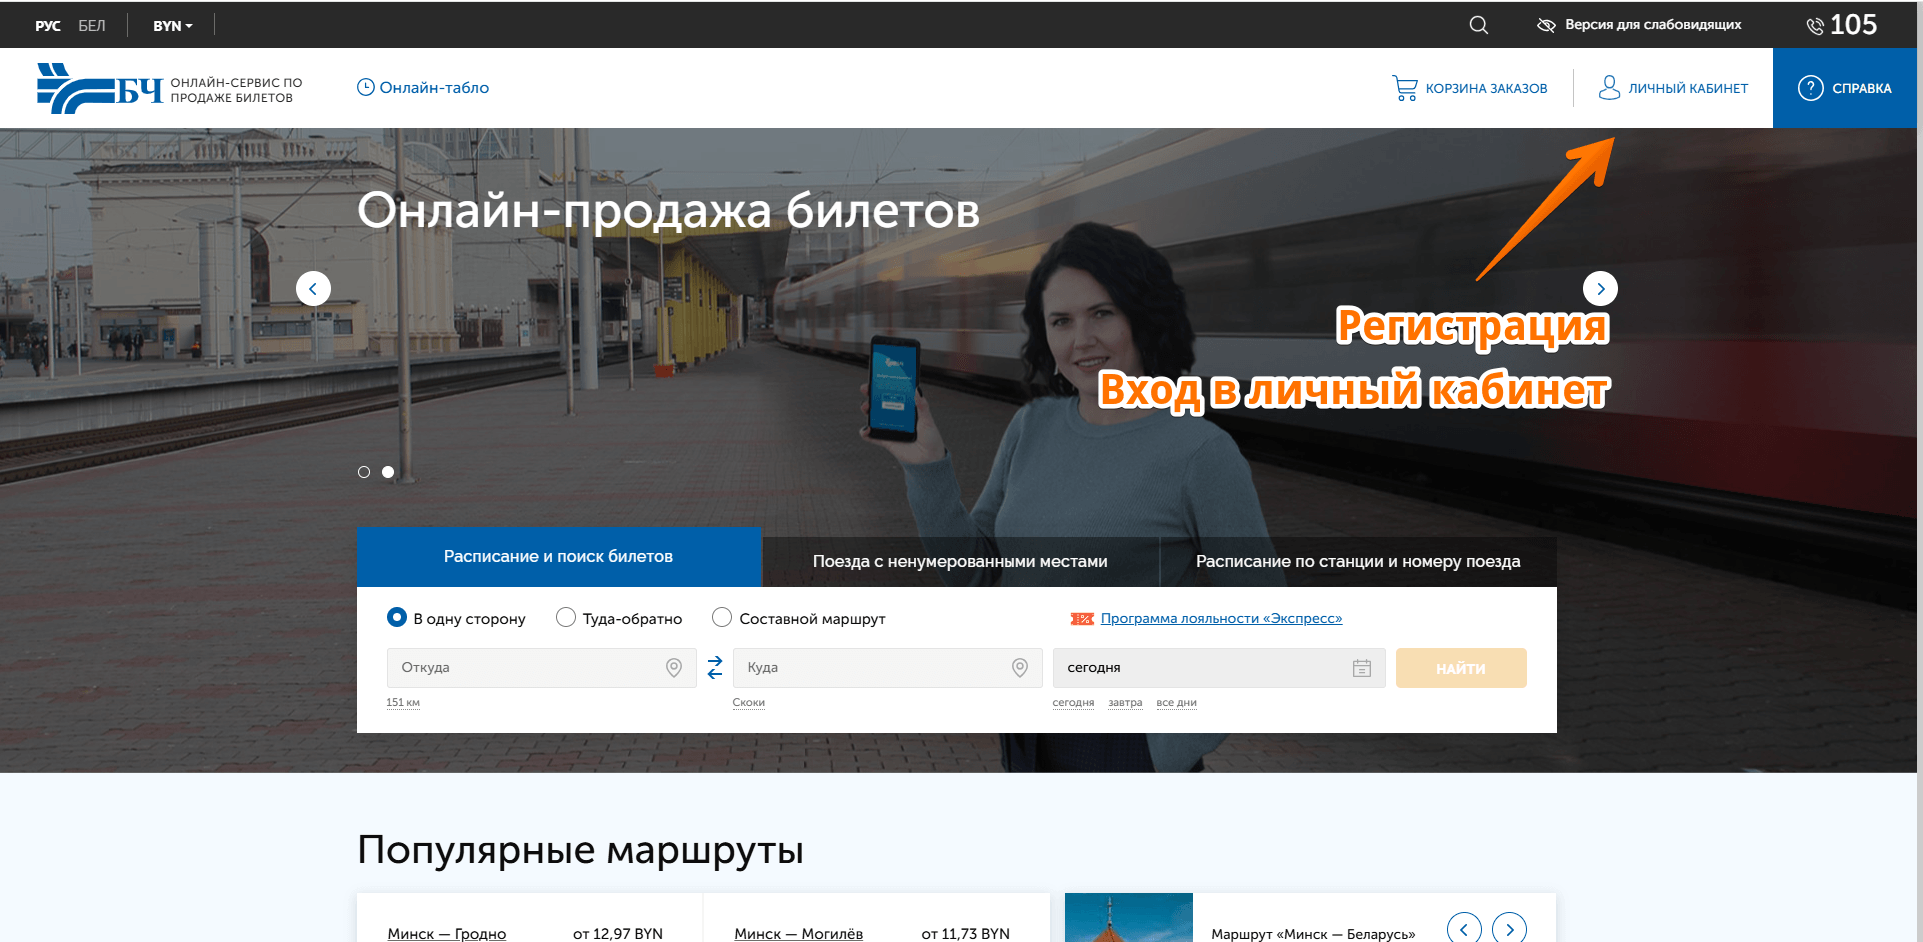Open Минск — Гродно popular route
The image size is (1923, 942).
point(447,933)
